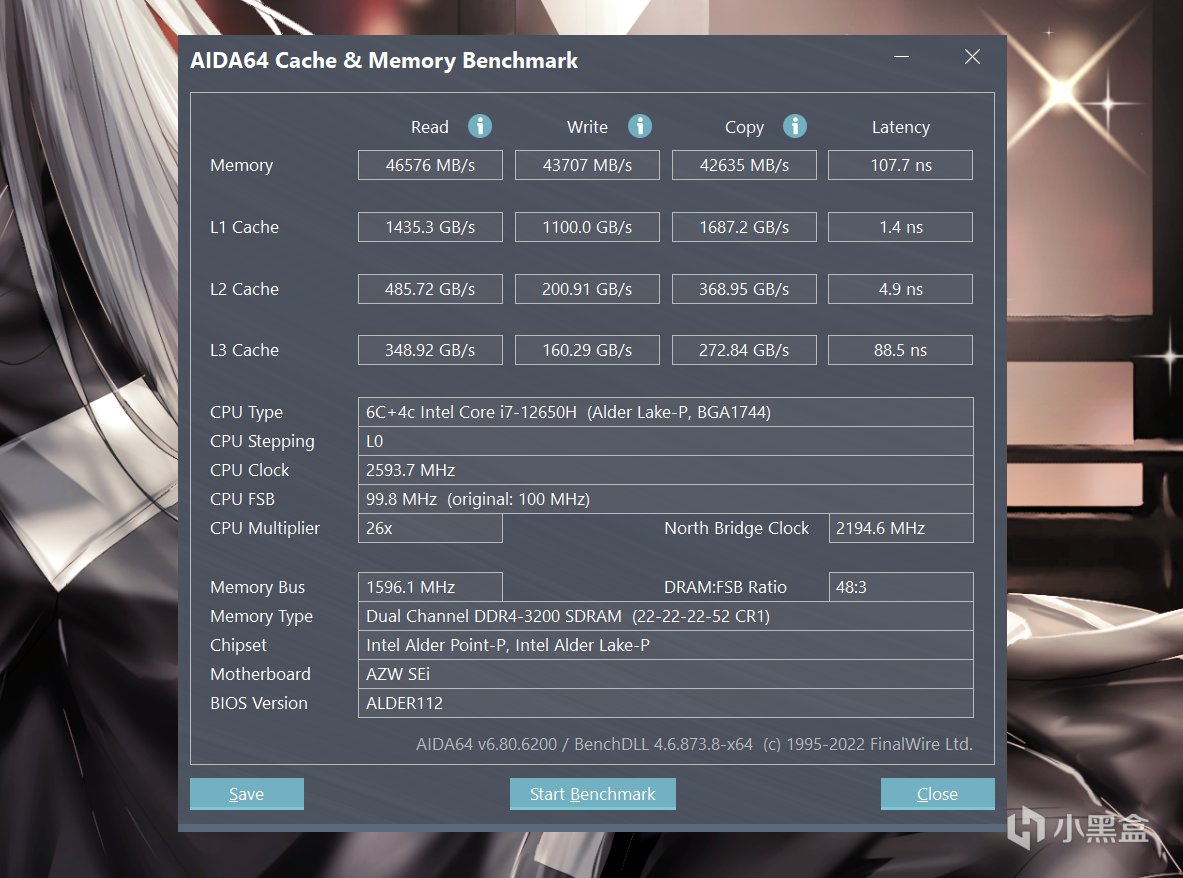The width and height of the screenshot is (1183, 878).
Task: Click DRAM:FSB Ratio 48:3 field
Action: tap(901, 587)
